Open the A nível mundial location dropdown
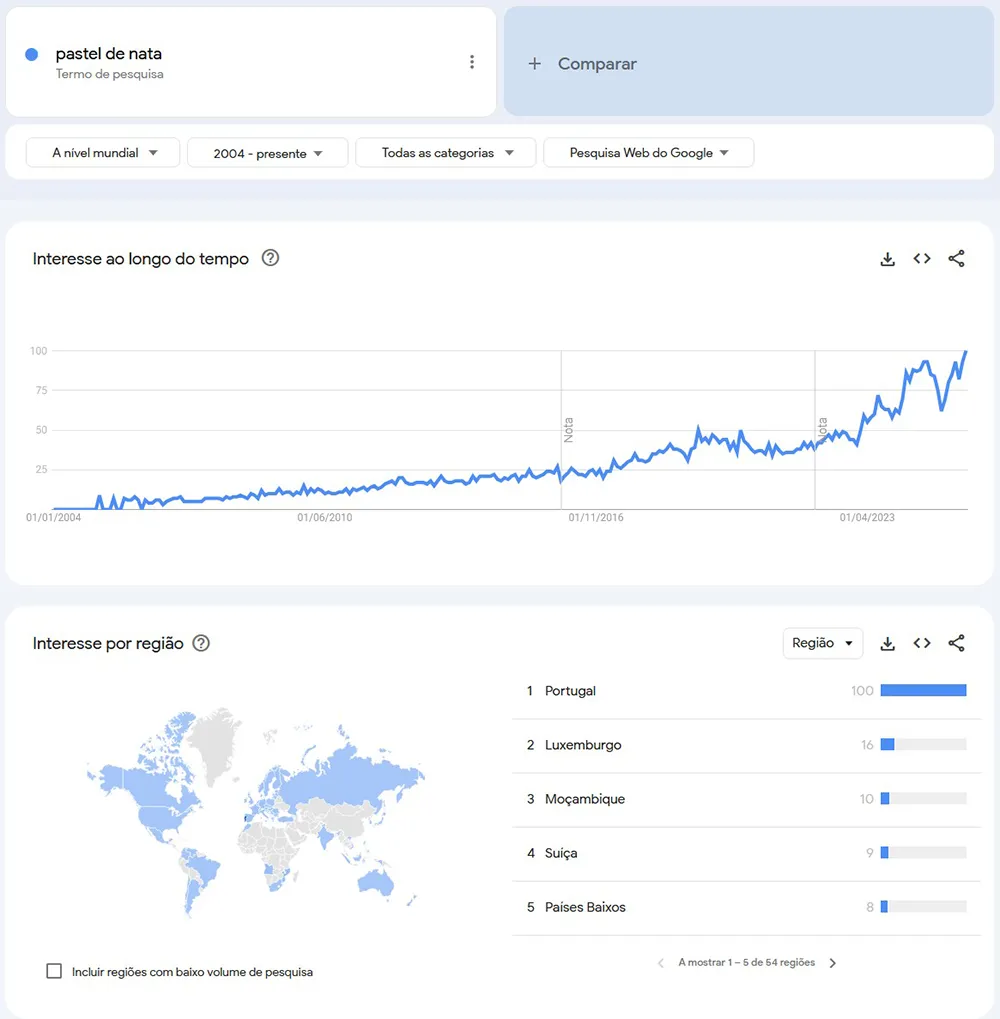This screenshot has height=1019, width=1000. (102, 152)
